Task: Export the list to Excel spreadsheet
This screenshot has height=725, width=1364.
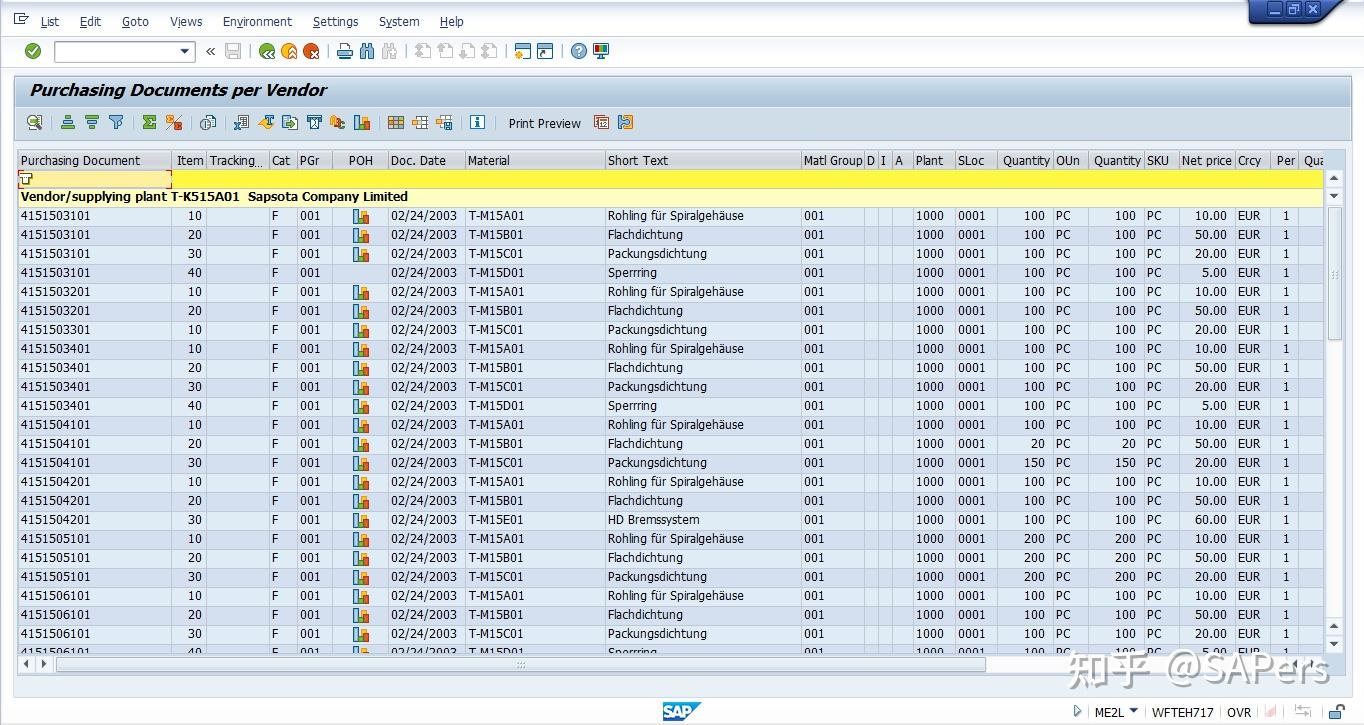Action: pos(240,122)
